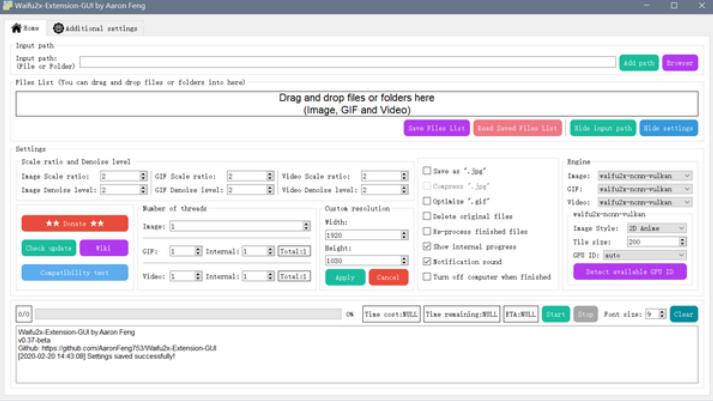Click the Input path text field
The height and width of the screenshot is (401, 713).
click(x=347, y=62)
